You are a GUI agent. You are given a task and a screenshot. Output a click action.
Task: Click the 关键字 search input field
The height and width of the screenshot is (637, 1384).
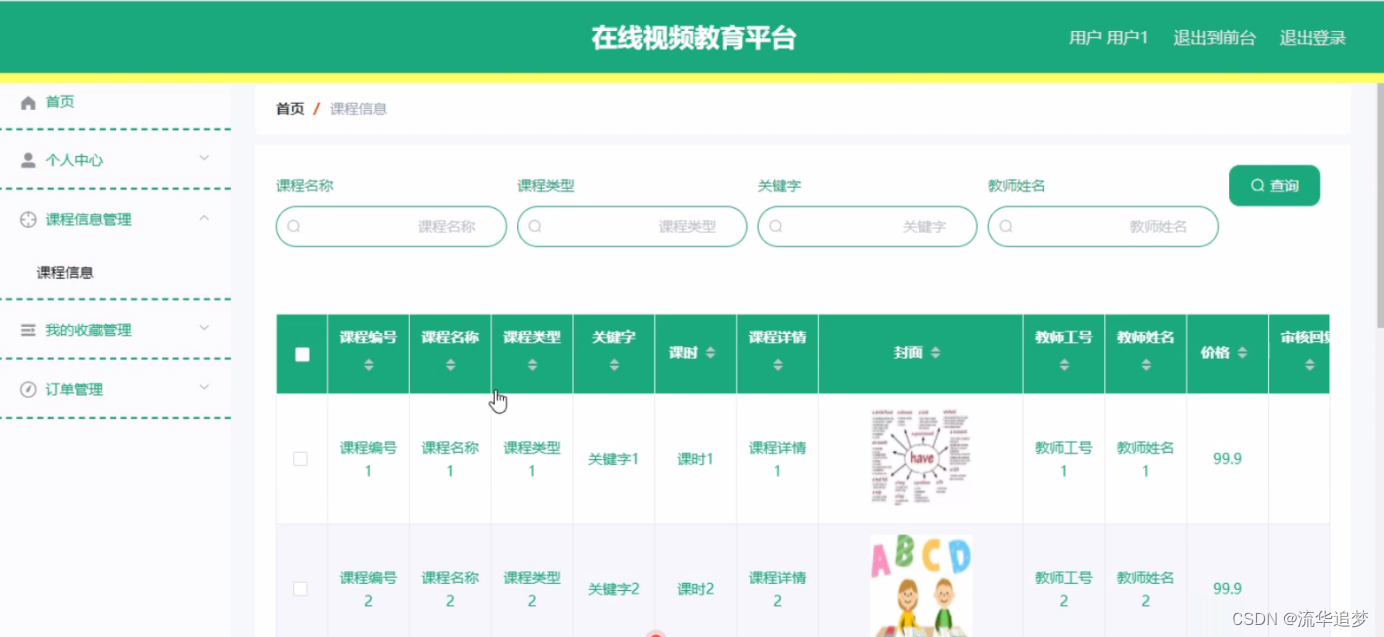click(x=867, y=226)
